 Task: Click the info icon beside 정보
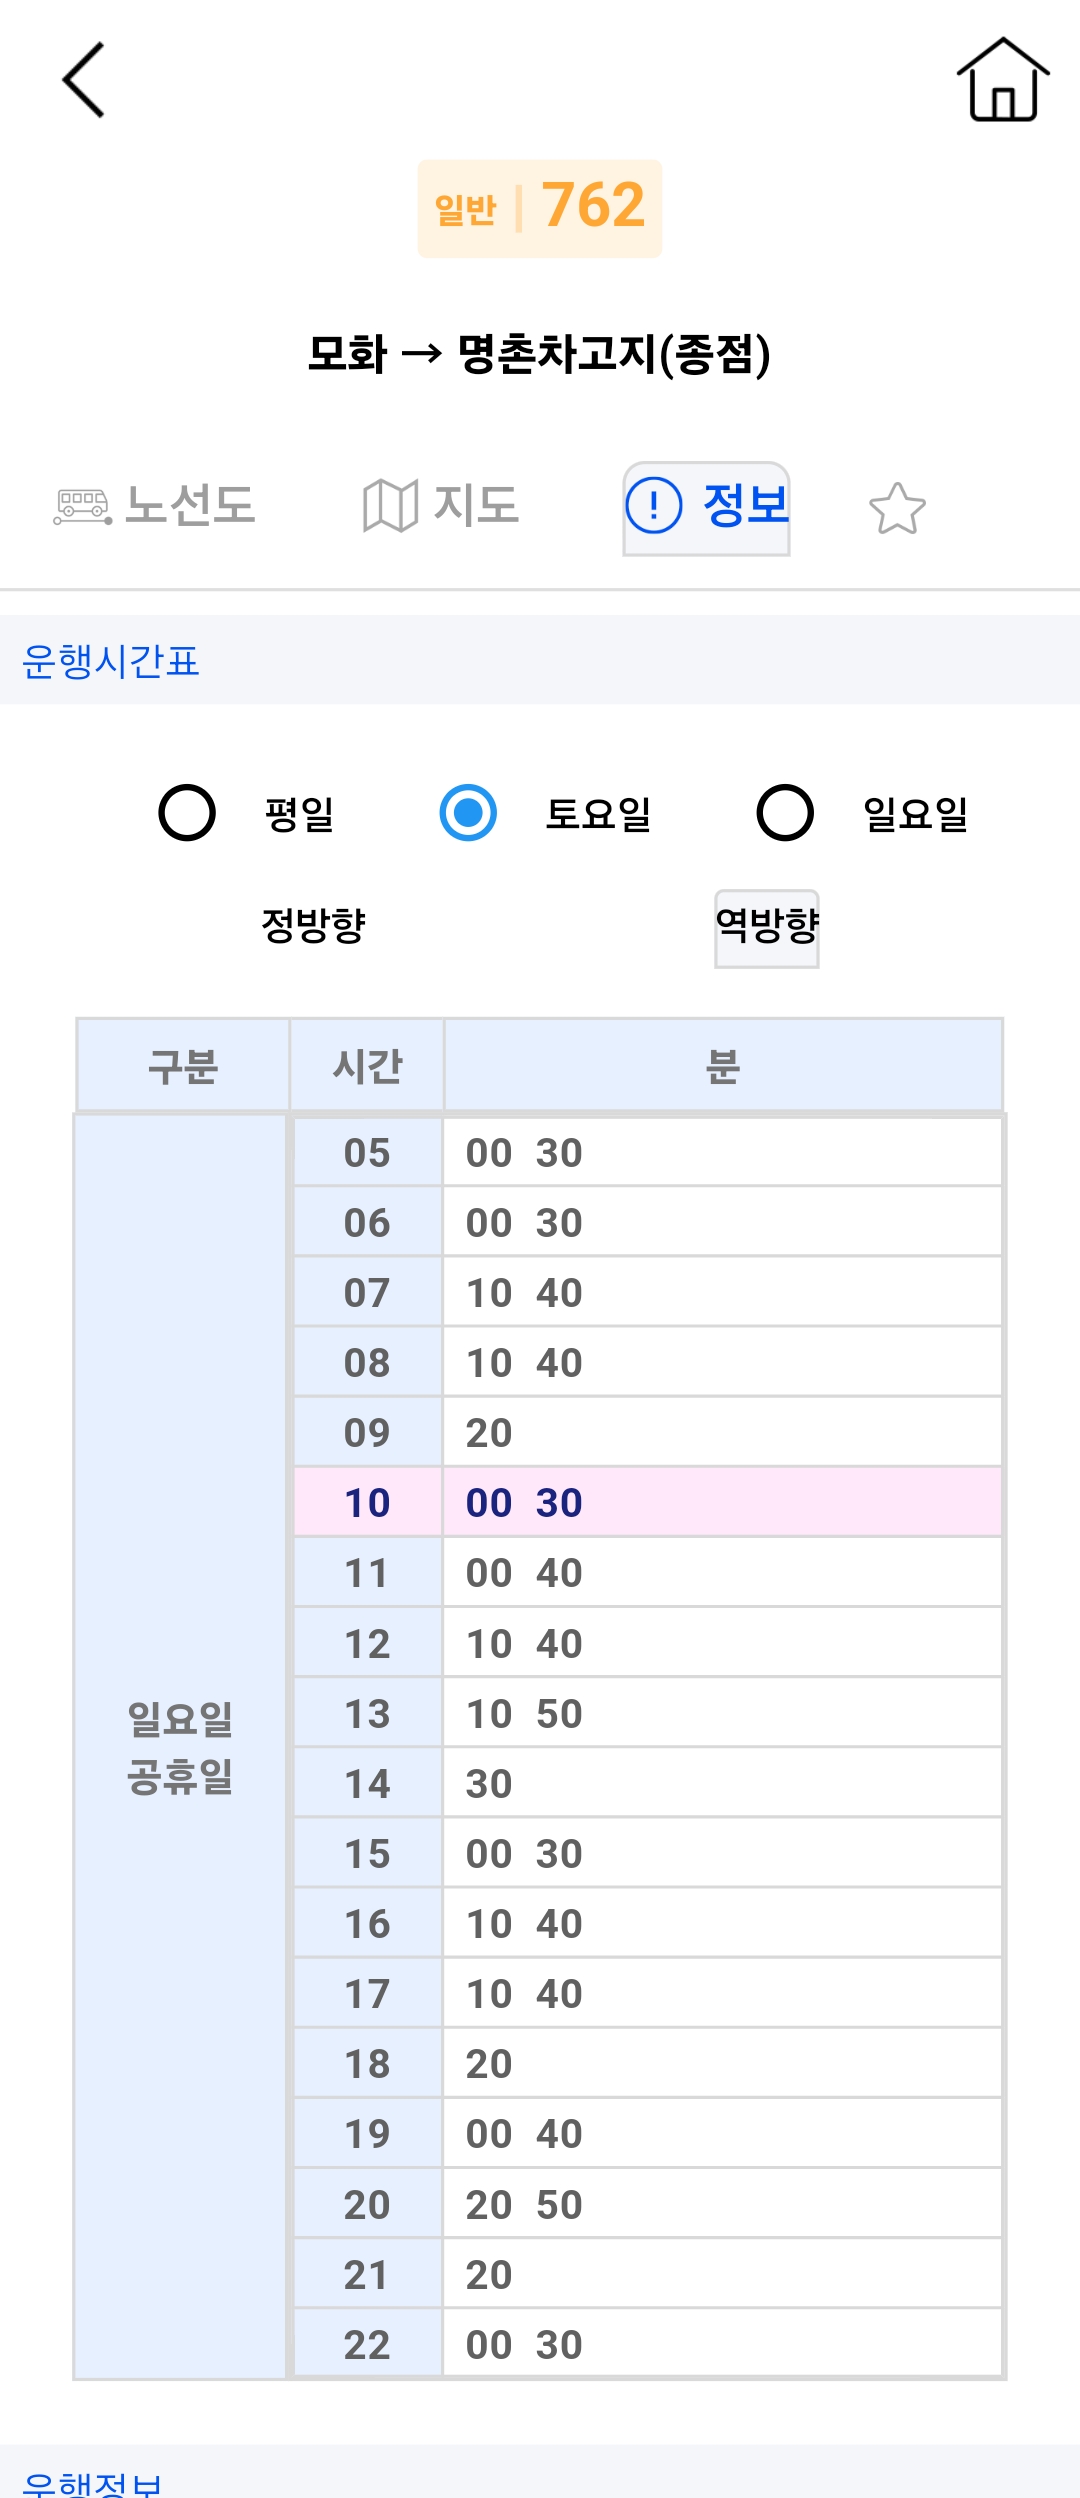[654, 505]
